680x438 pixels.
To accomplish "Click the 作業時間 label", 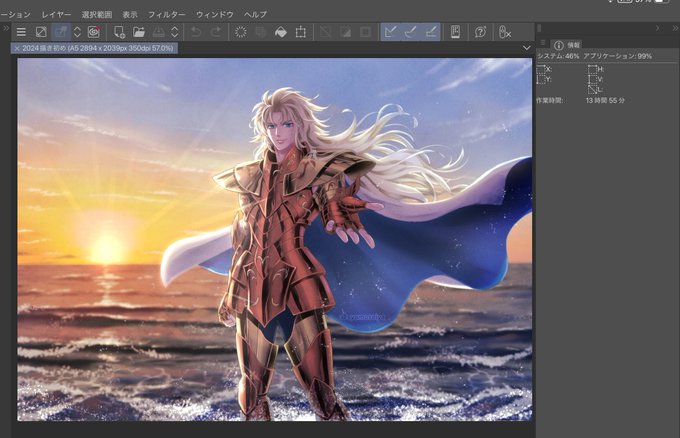I will (549, 101).
